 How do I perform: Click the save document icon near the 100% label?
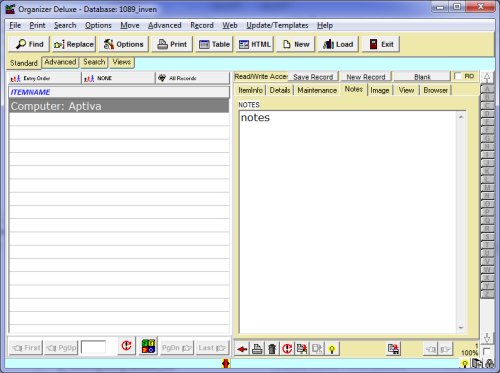pos(394,349)
